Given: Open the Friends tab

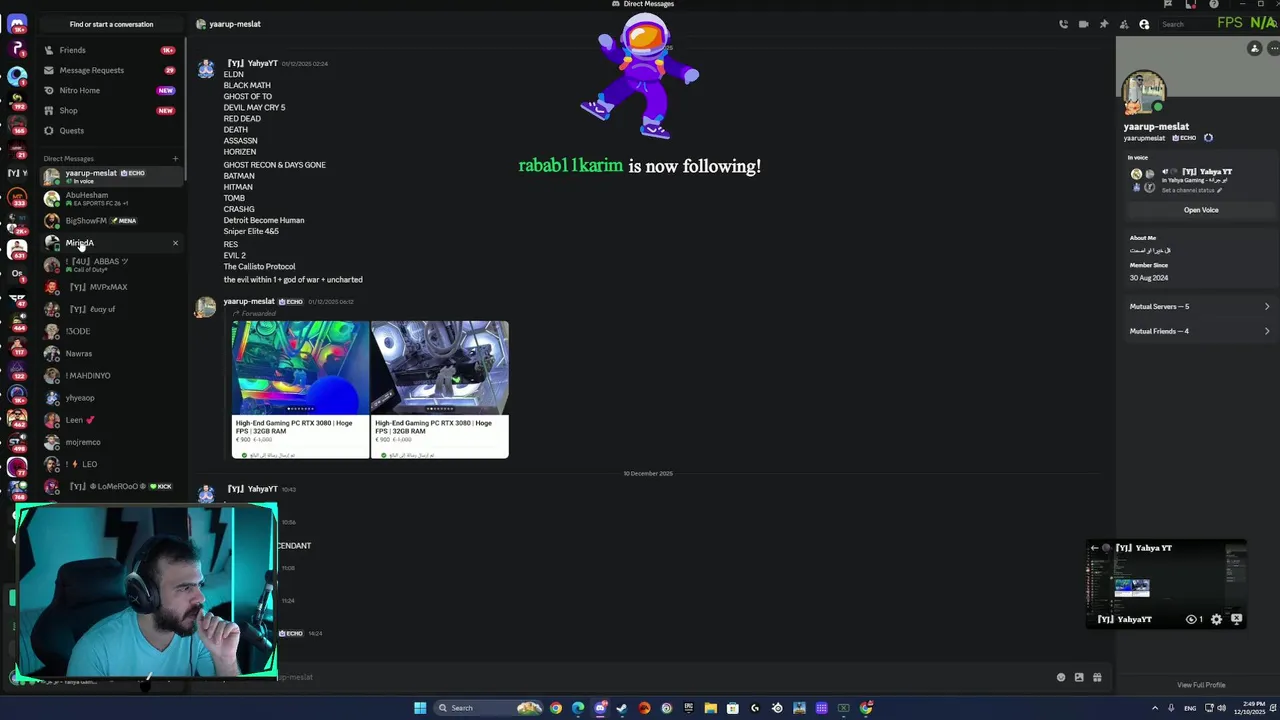Looking at the screenshot, I should coord(110,50).
